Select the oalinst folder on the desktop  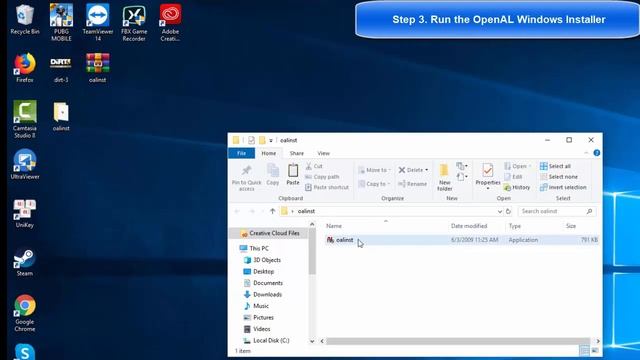tap(61, 116)
